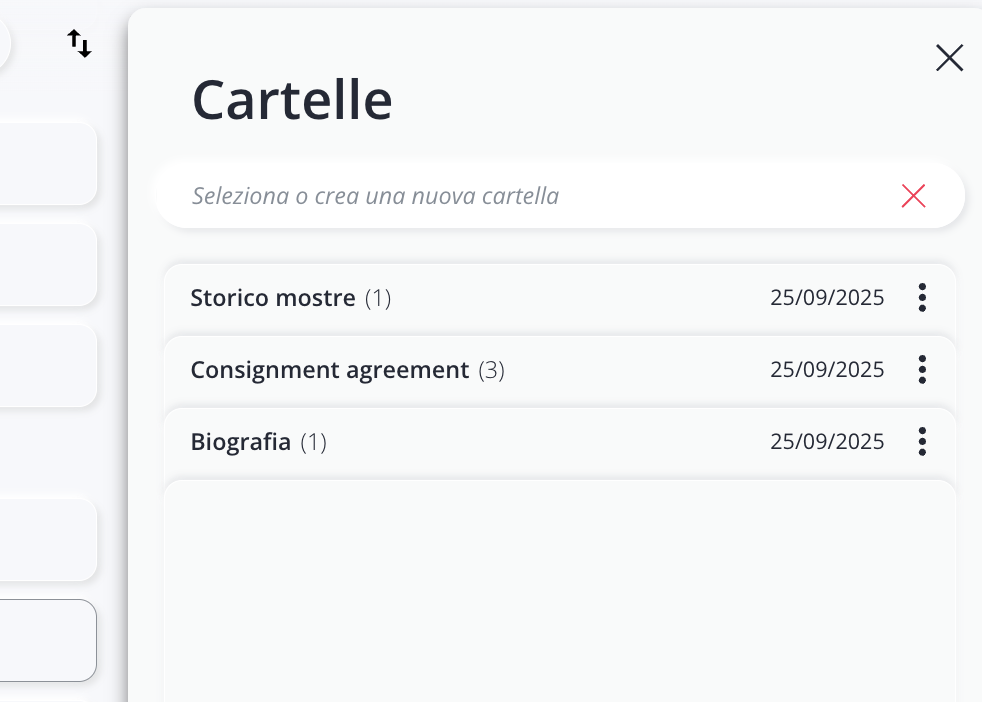Click the 25/09/2025 date beside Biografia
This screenshot has width=982, height=702.
(x=827, y=442)
